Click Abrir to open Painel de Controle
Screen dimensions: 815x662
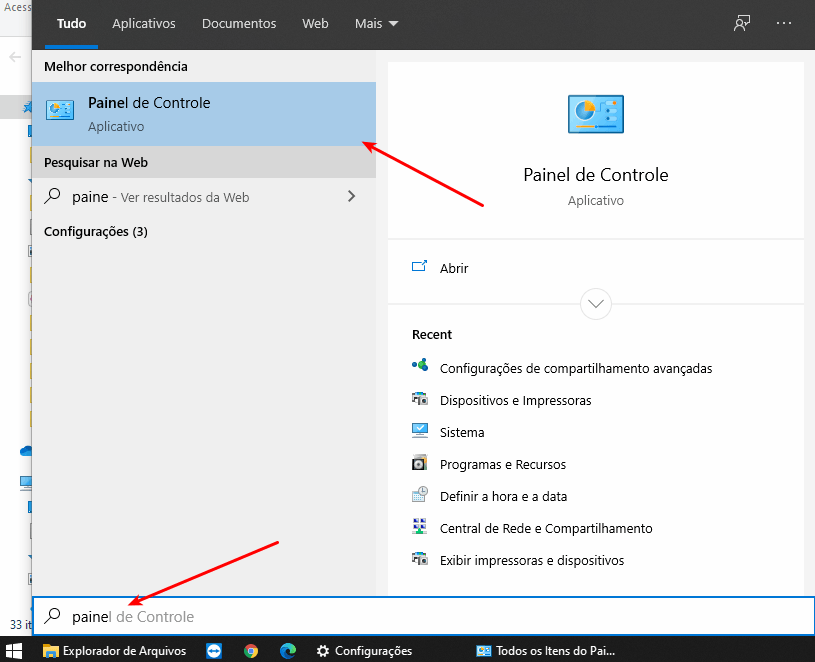coord(454,268)
